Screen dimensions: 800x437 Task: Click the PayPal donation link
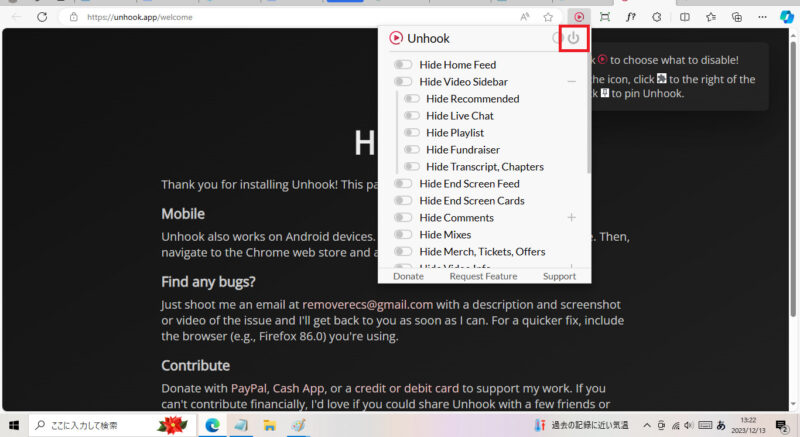tap(248, 388)
